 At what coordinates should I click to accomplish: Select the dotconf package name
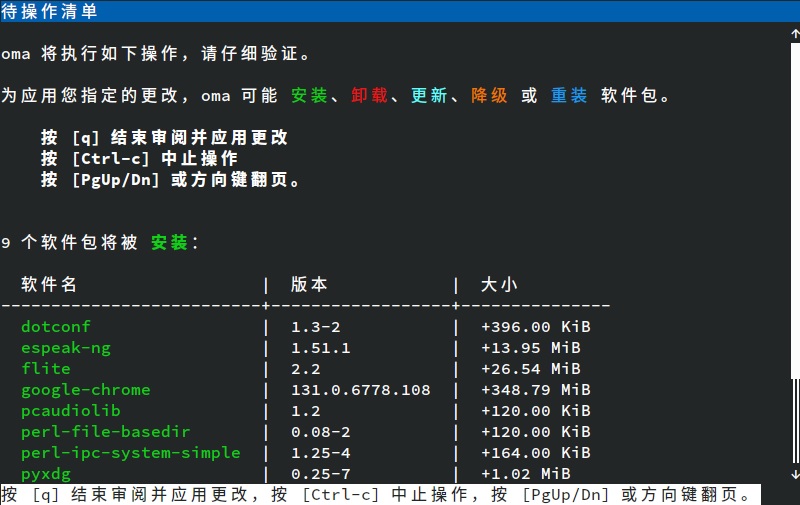click(56, 326)
